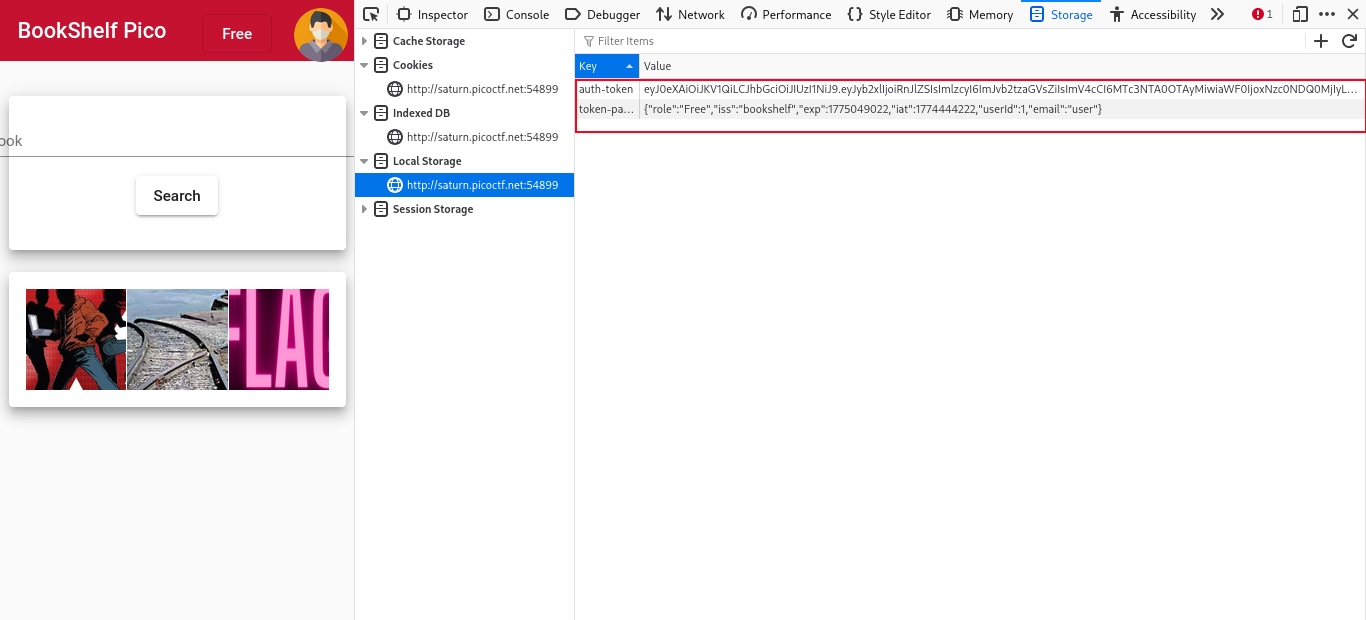Open the overflow tools chevron
The width and height of the screenshot is (1366, 620).
tap(1217, 14)
